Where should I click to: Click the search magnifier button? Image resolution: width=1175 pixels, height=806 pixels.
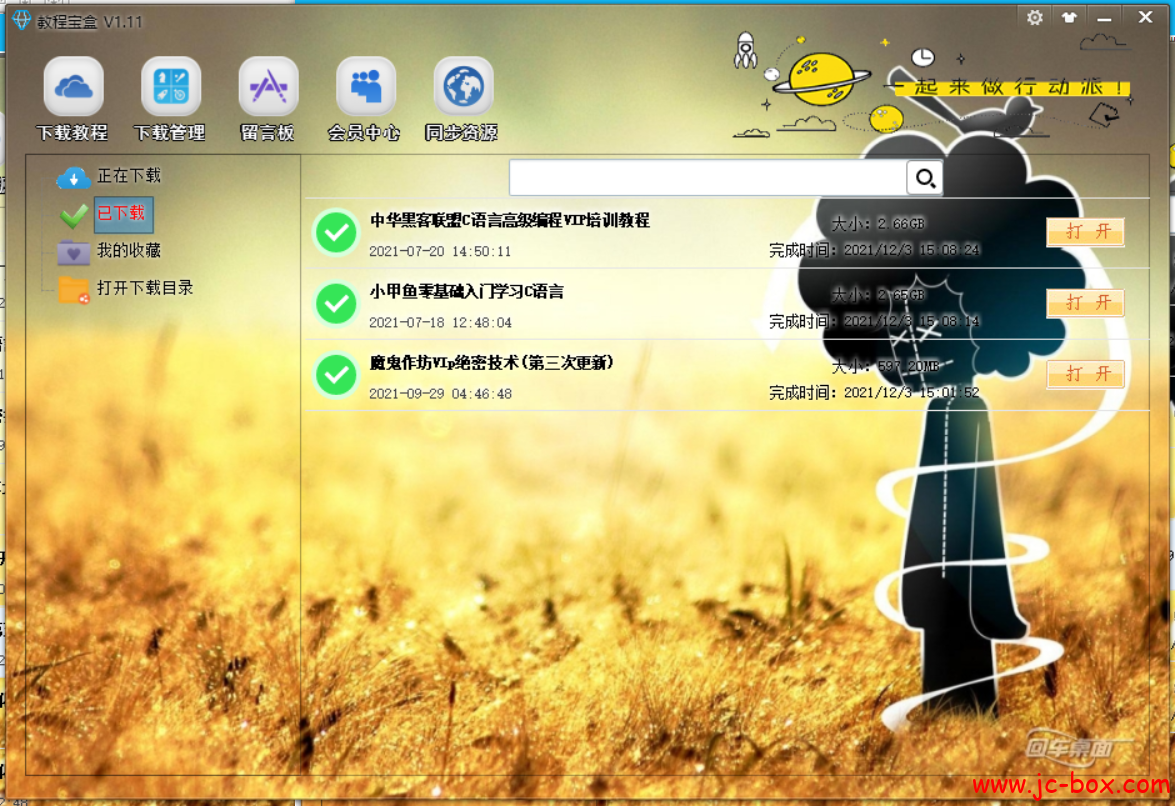coord(925,178)
